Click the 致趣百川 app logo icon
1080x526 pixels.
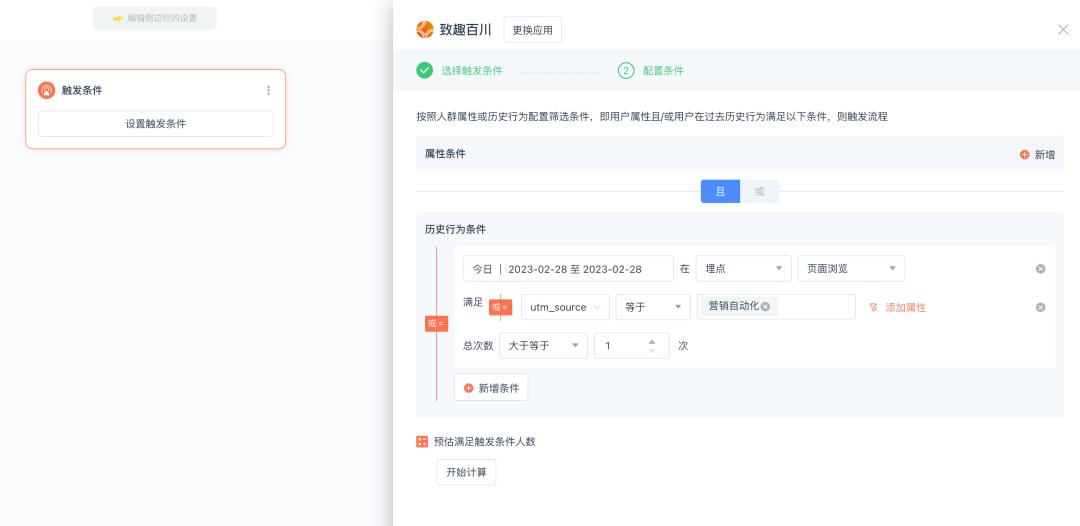(x=424, y=30)
